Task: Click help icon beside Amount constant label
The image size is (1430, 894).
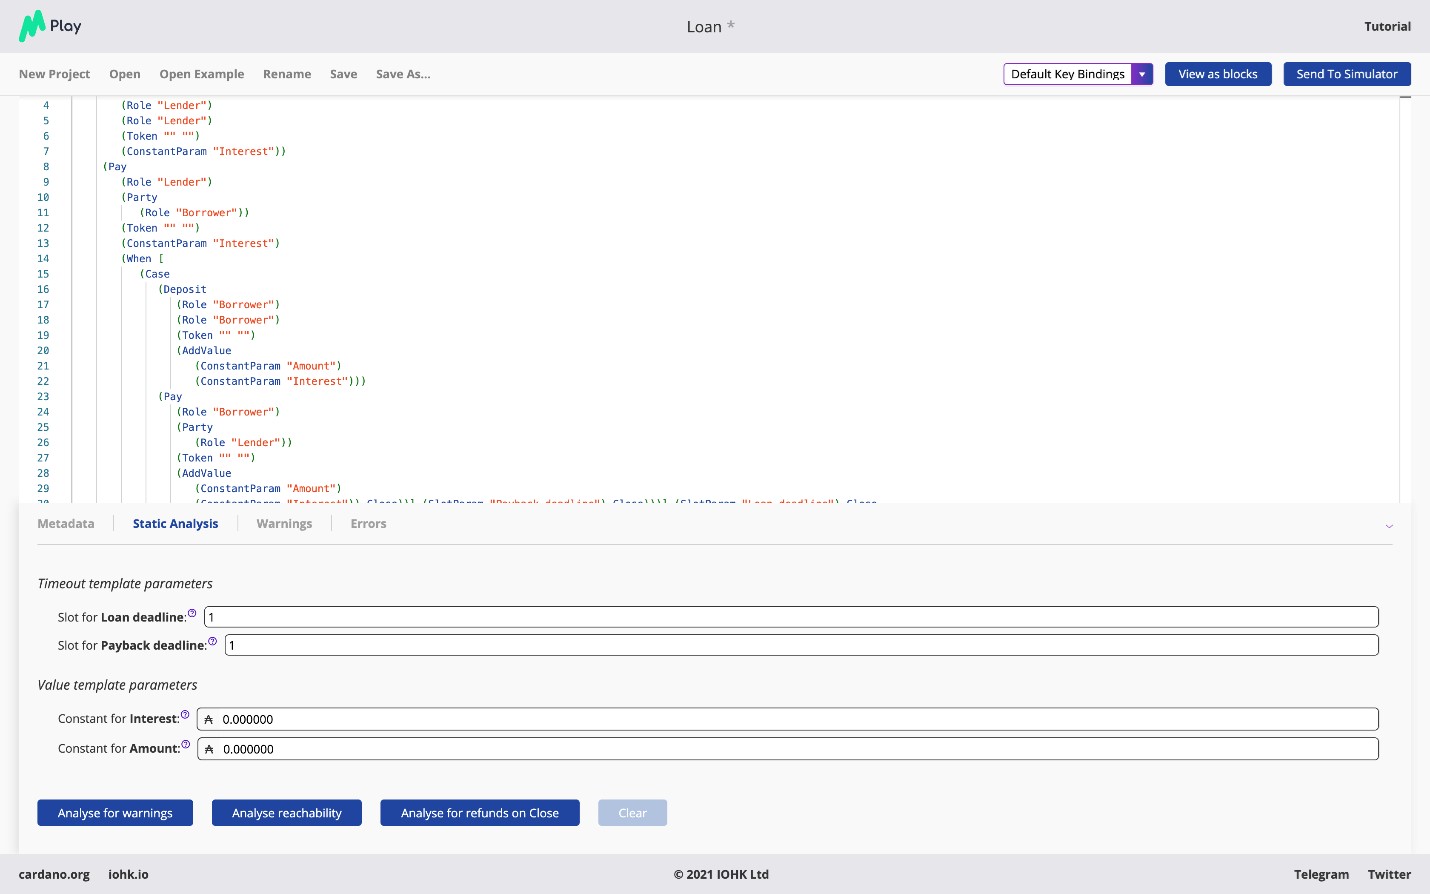Action: (186, 744)
